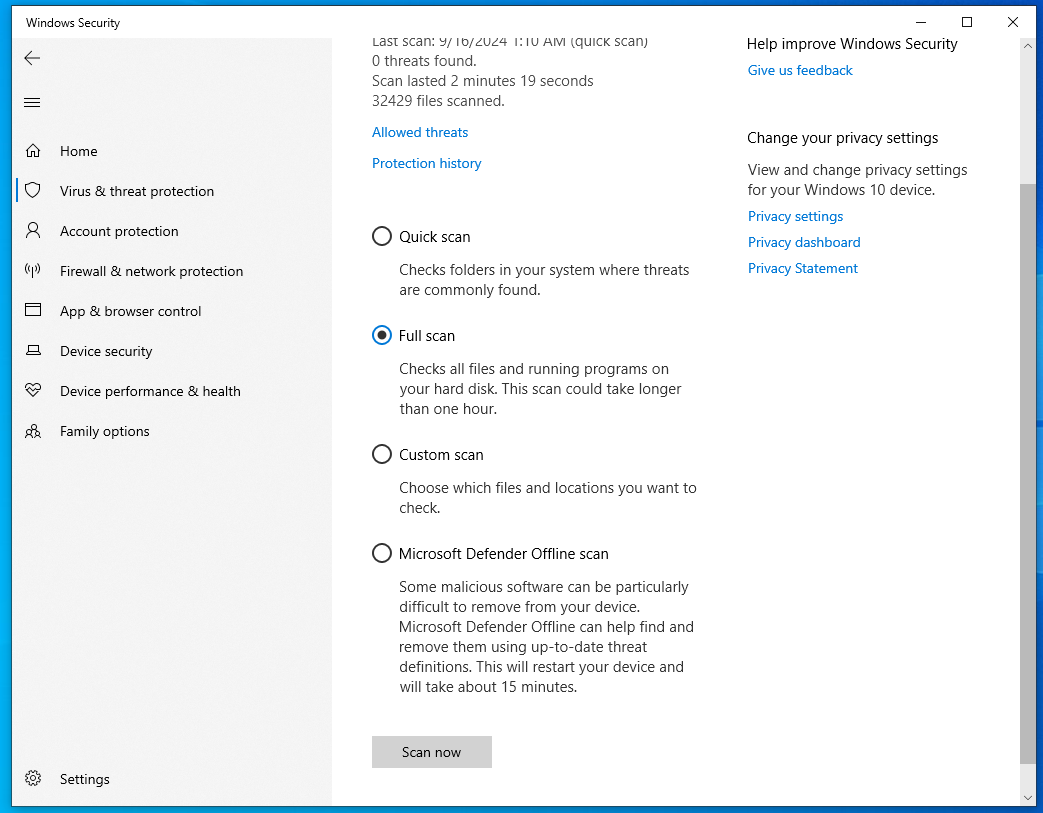Open the Protection history link

point(426,164)
